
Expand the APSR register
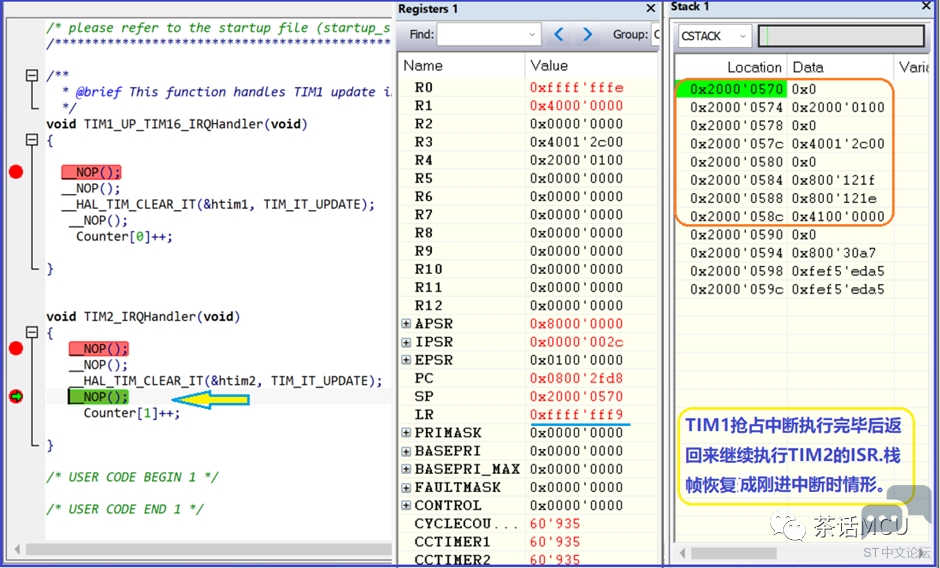coord(406,324)
